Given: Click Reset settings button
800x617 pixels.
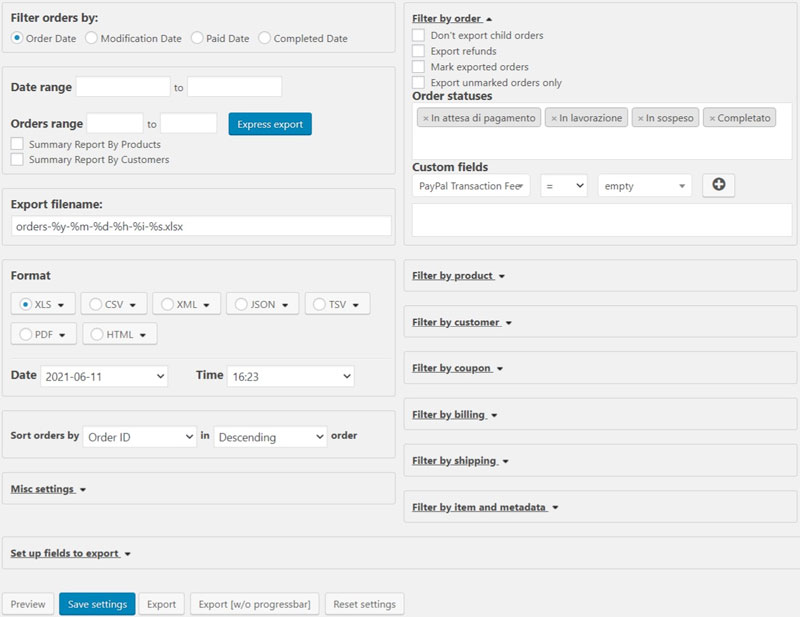Looking at the screenshot, I should (x=364, y=604).
